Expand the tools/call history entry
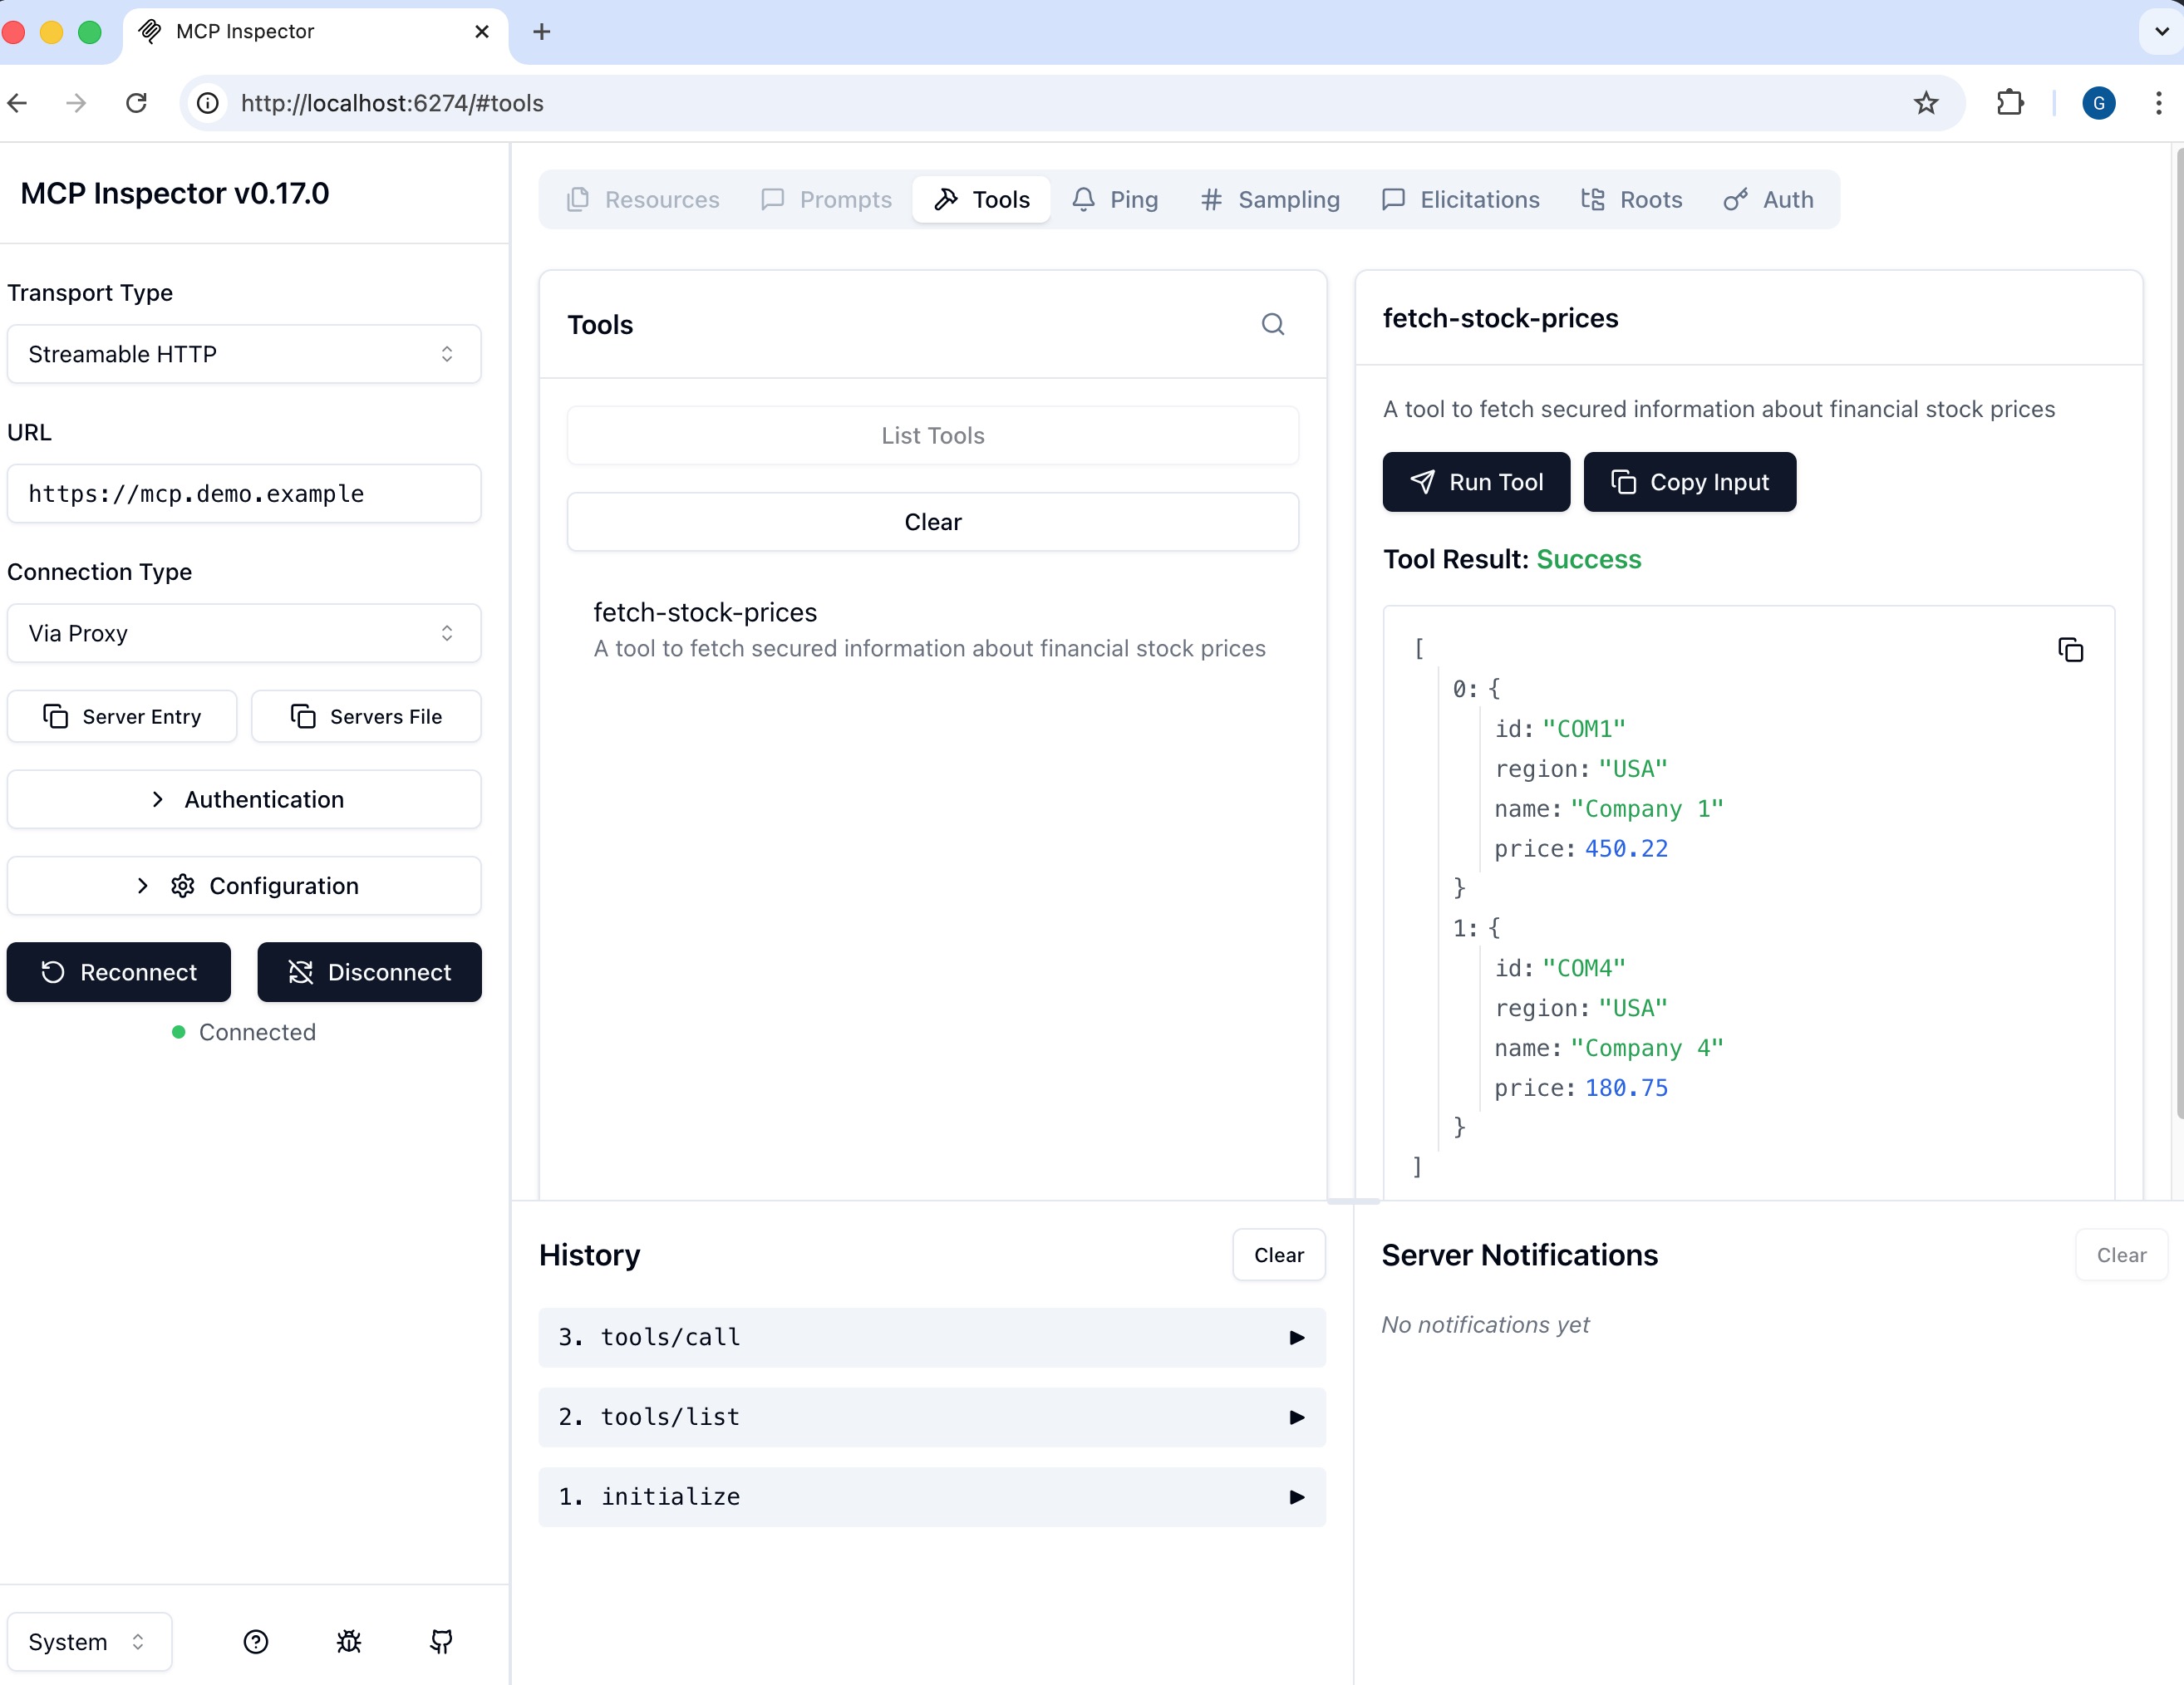This screenshot has height=1685, width=2184. [931, 1337]
